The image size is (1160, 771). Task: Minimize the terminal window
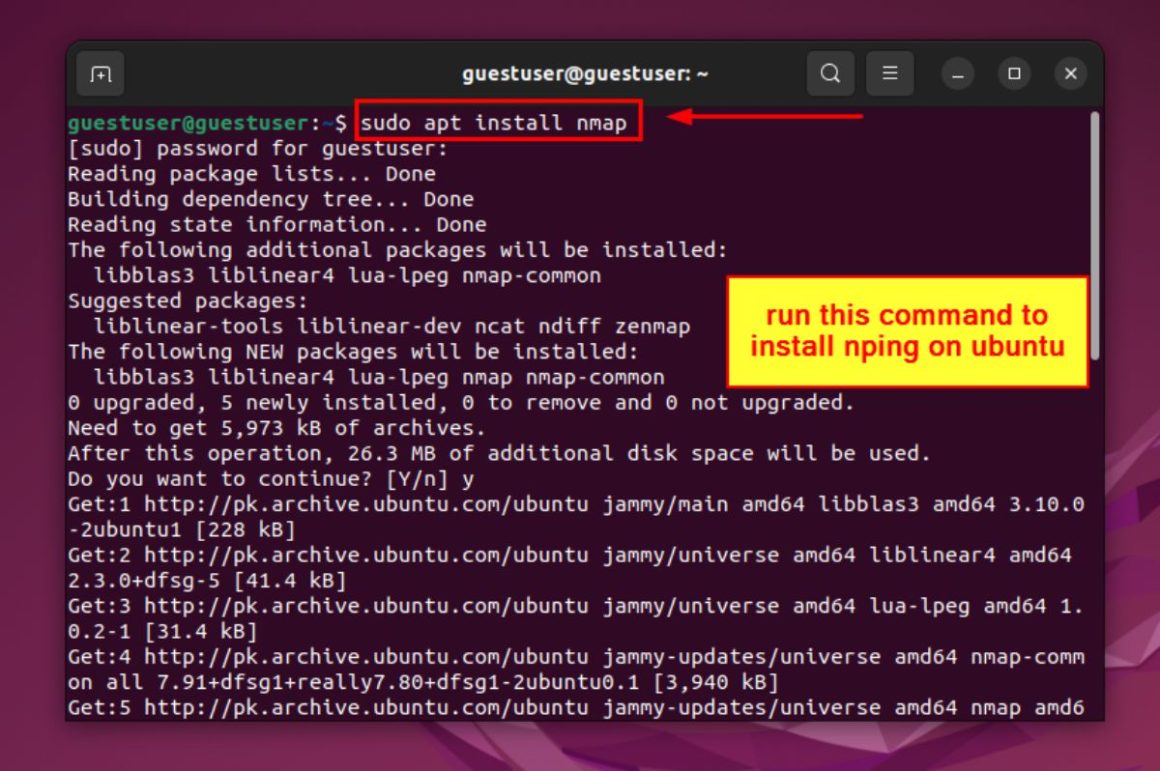pos(957,74)
